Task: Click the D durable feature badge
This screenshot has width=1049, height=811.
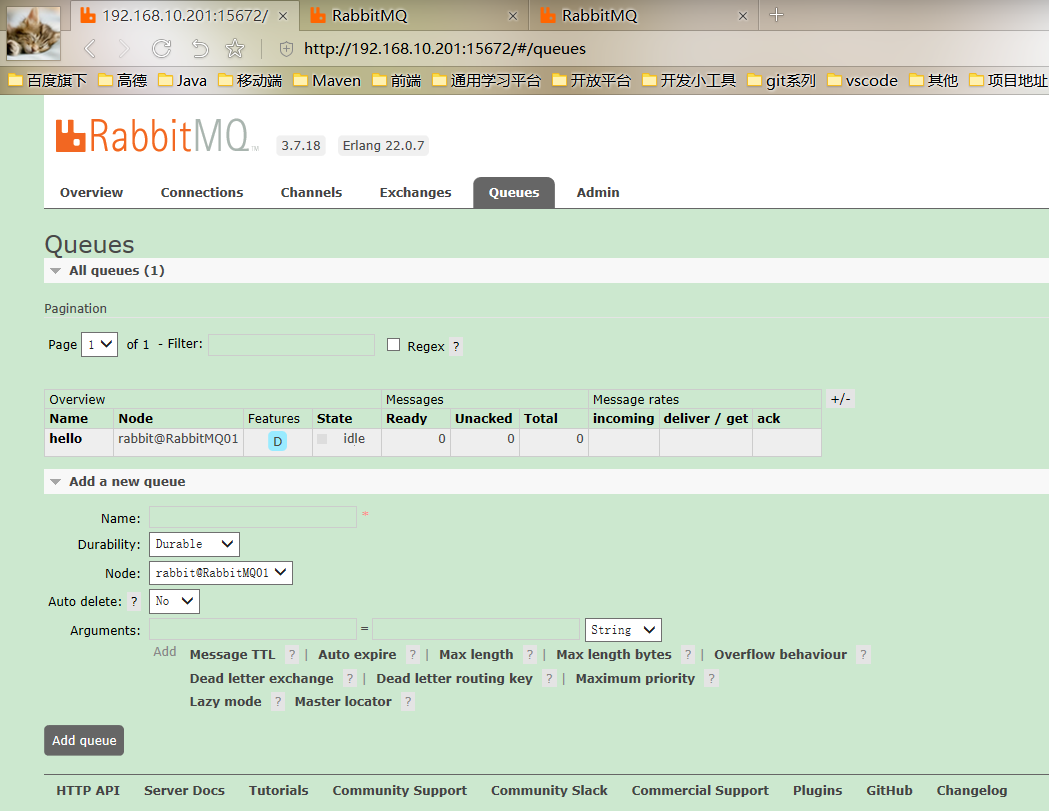Action: [278, 441]
